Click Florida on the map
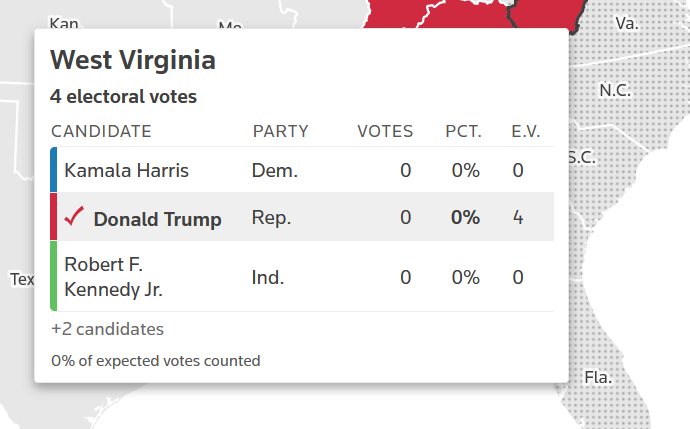Viewport: 690px width, 429px height. tap(598, 377)
